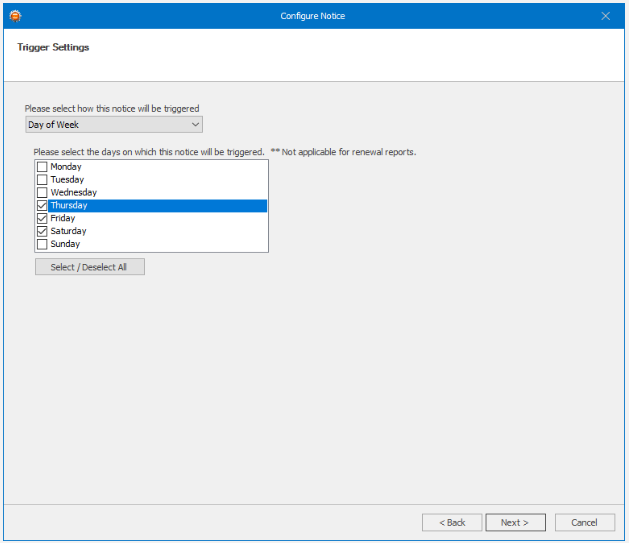Image resolution: width=629 pixels, height=543 pixels.
Task: Uncheck the Thursday checkbox
Action: [42, 205]
